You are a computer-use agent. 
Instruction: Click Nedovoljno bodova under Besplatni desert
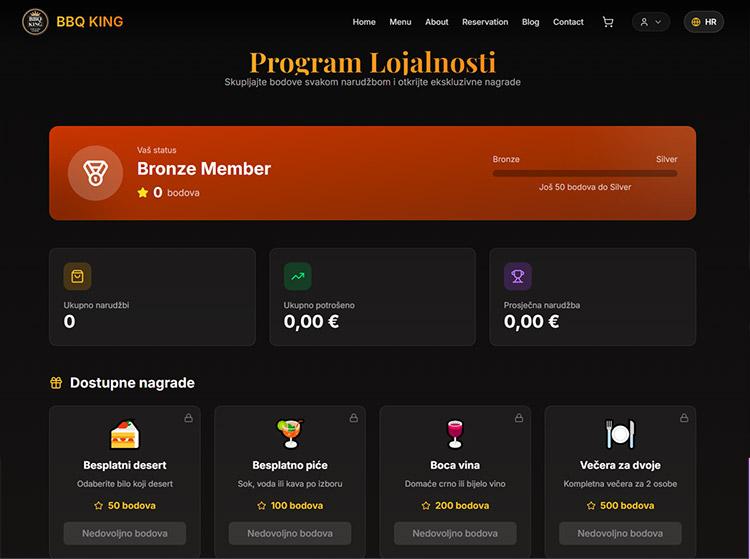124,533
